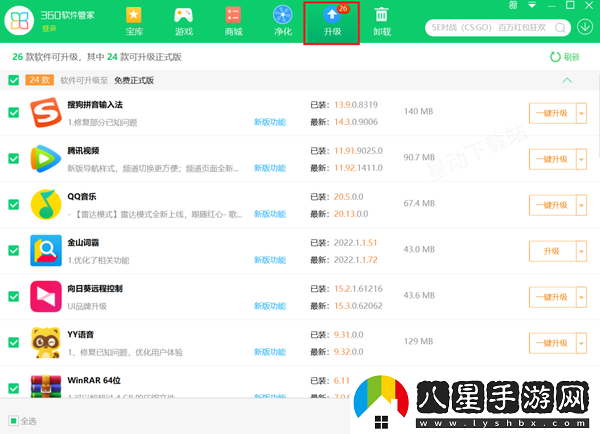Screen dimensions: 600x434
Task: Click 升级 button for 金山词霸
Action: [552, 251]
